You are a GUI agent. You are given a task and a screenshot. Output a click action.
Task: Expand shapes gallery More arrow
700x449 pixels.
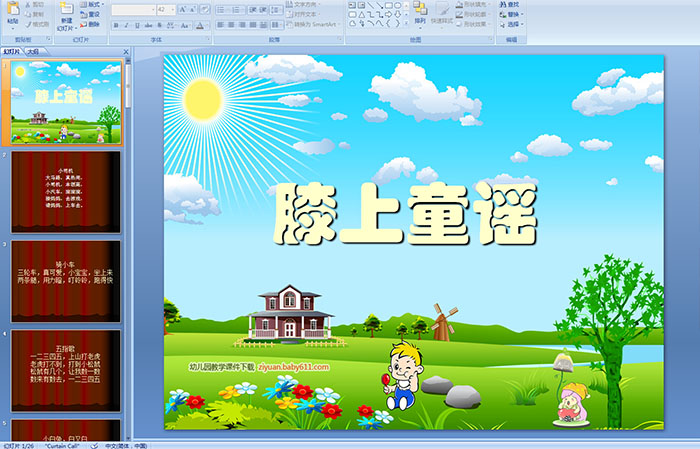[x=406, y=23]
